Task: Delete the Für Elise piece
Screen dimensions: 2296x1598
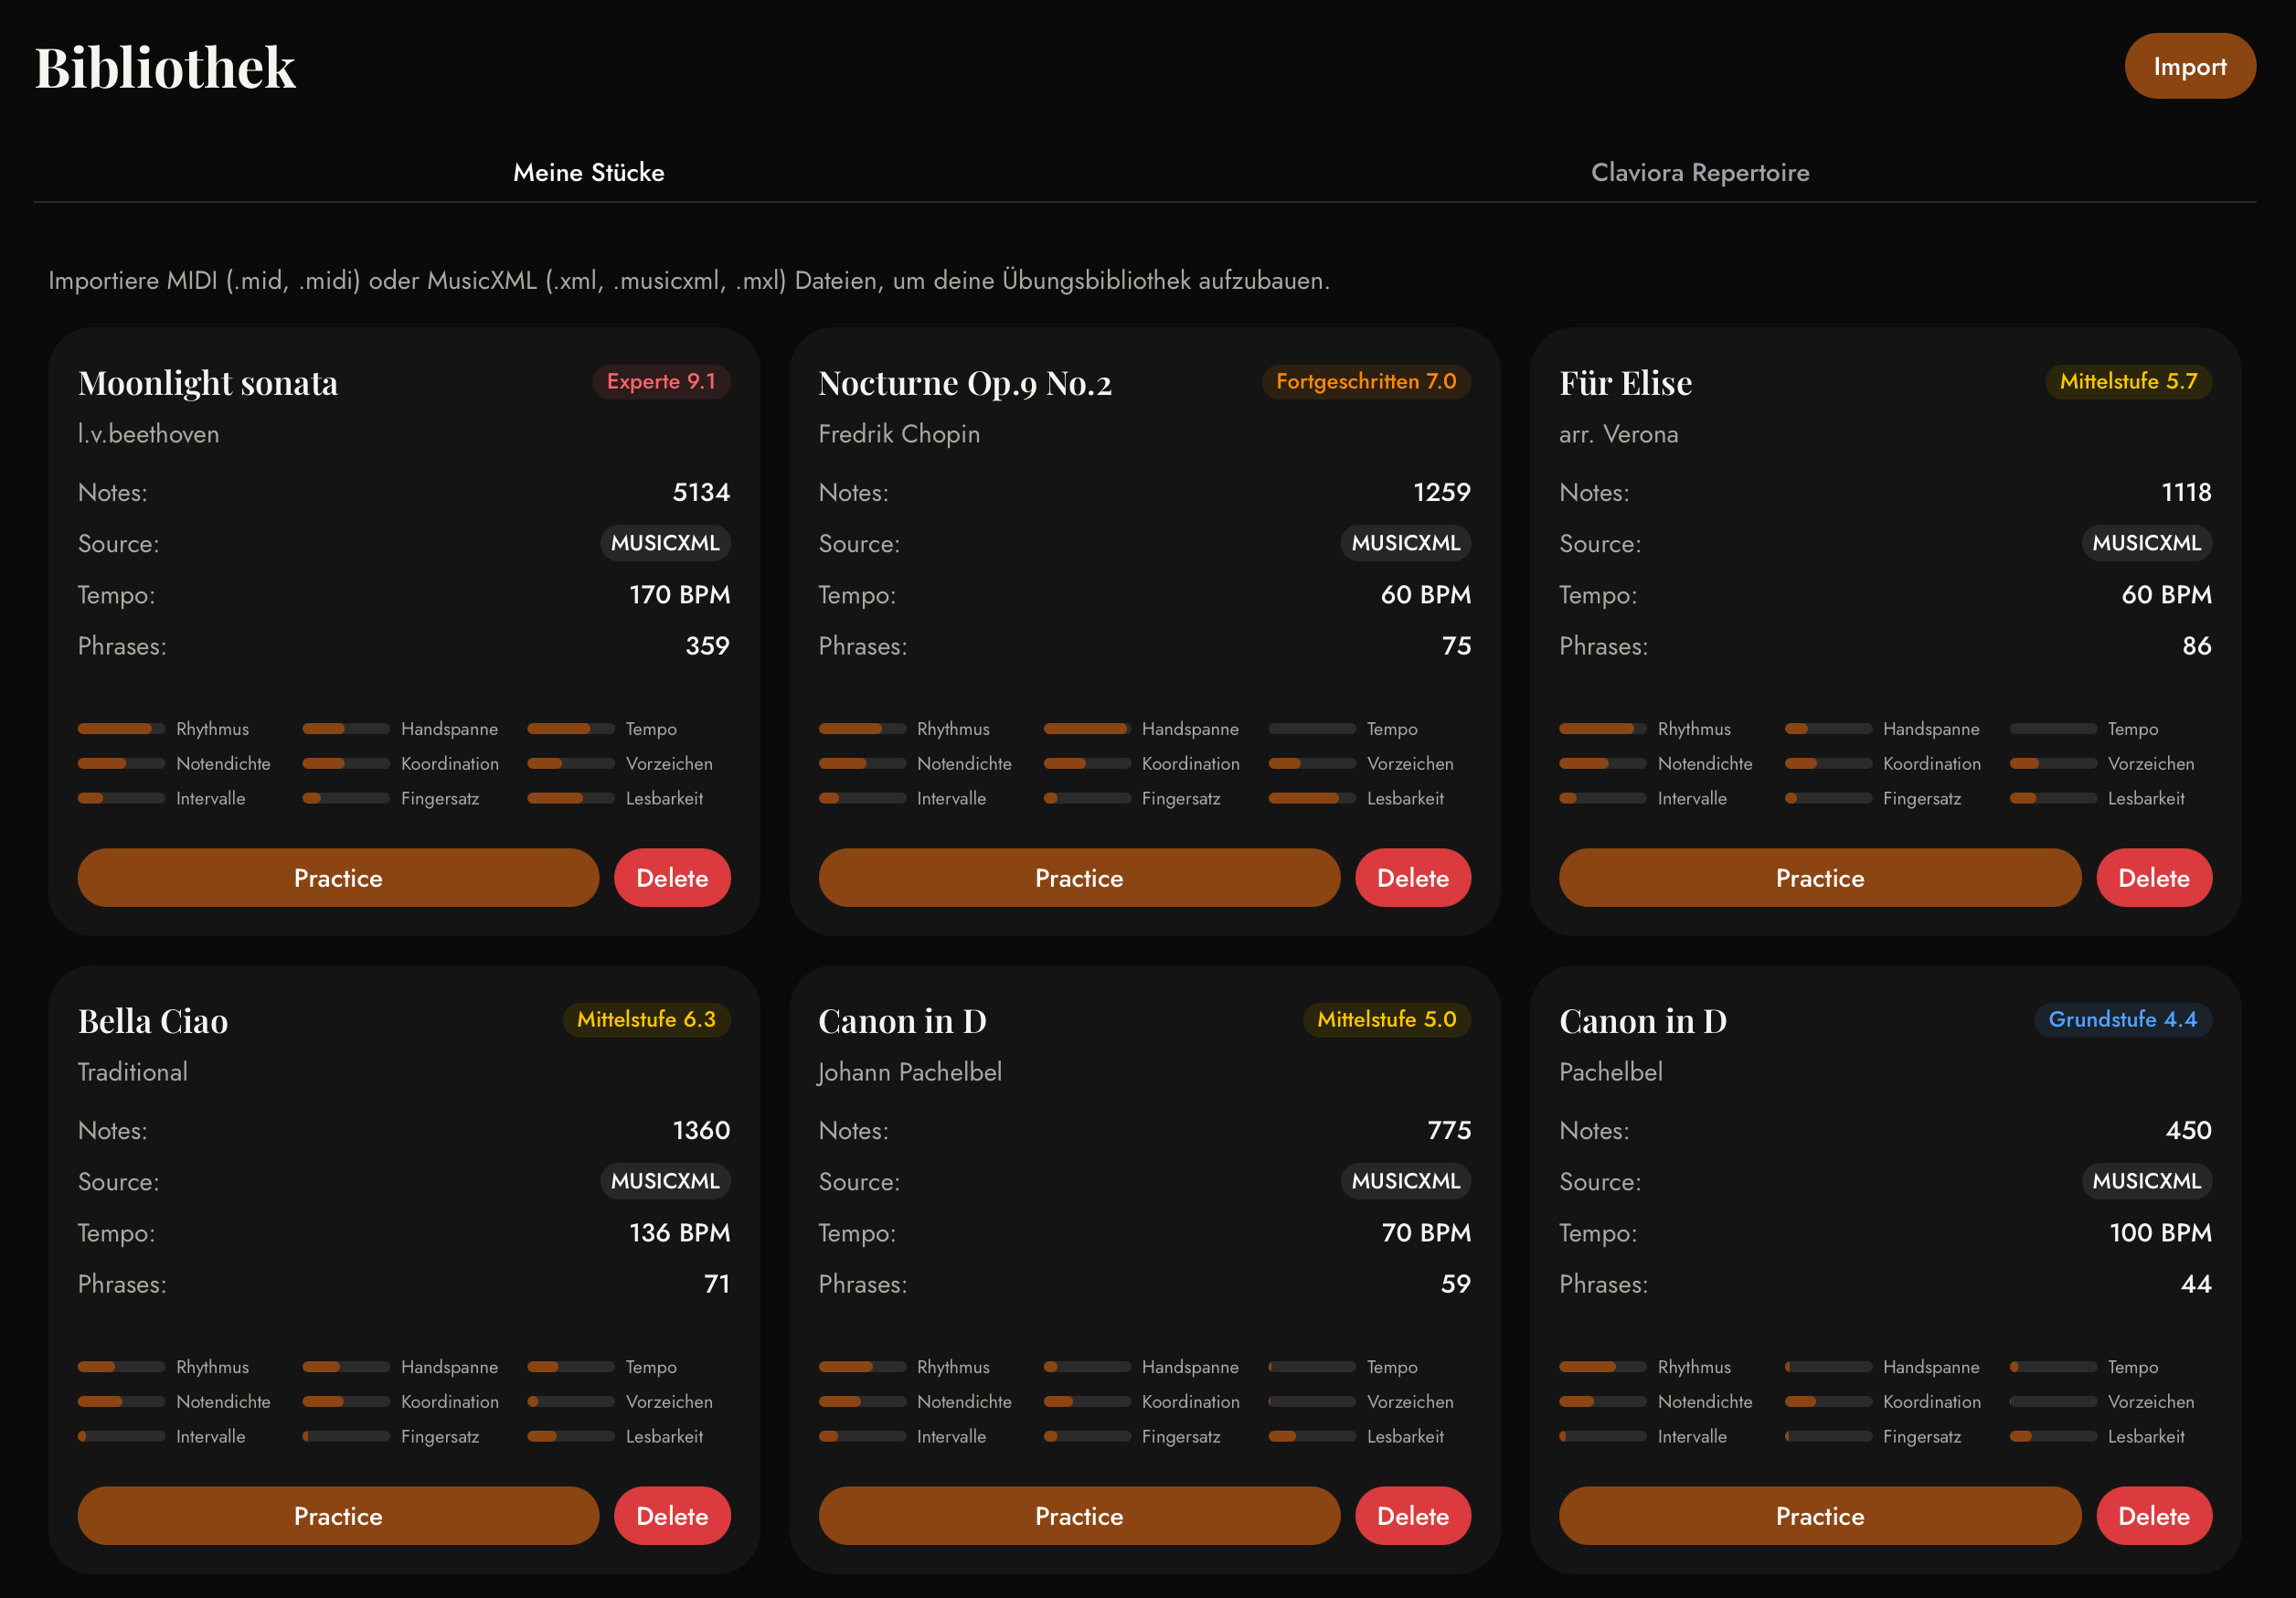Action: (2153, 877)
